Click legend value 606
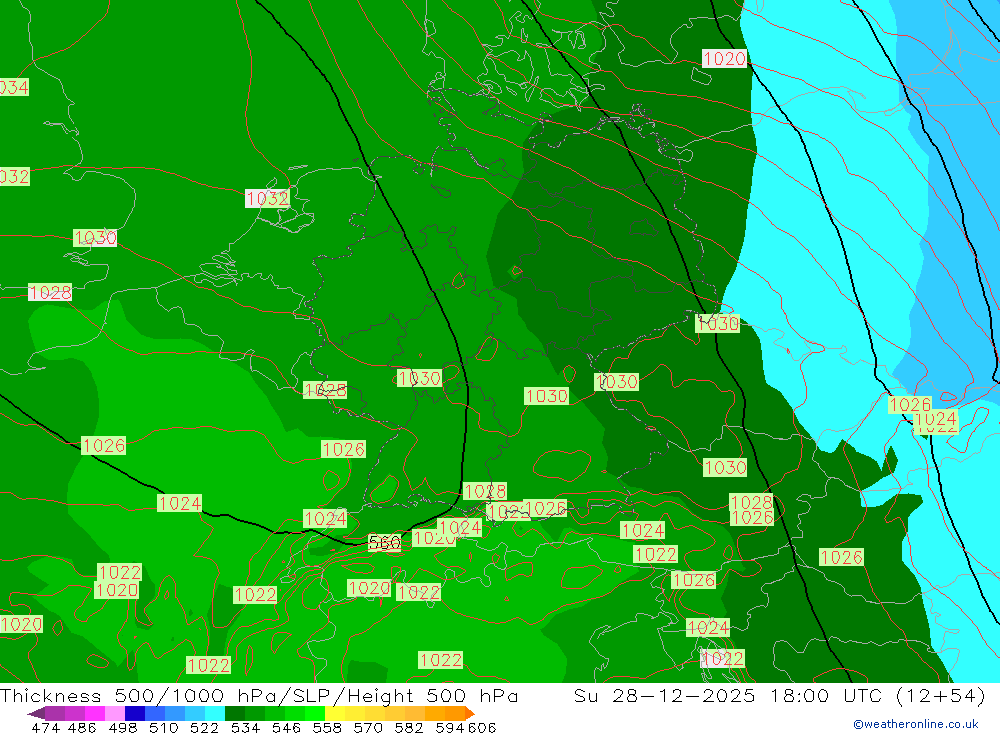 (482, 727)
